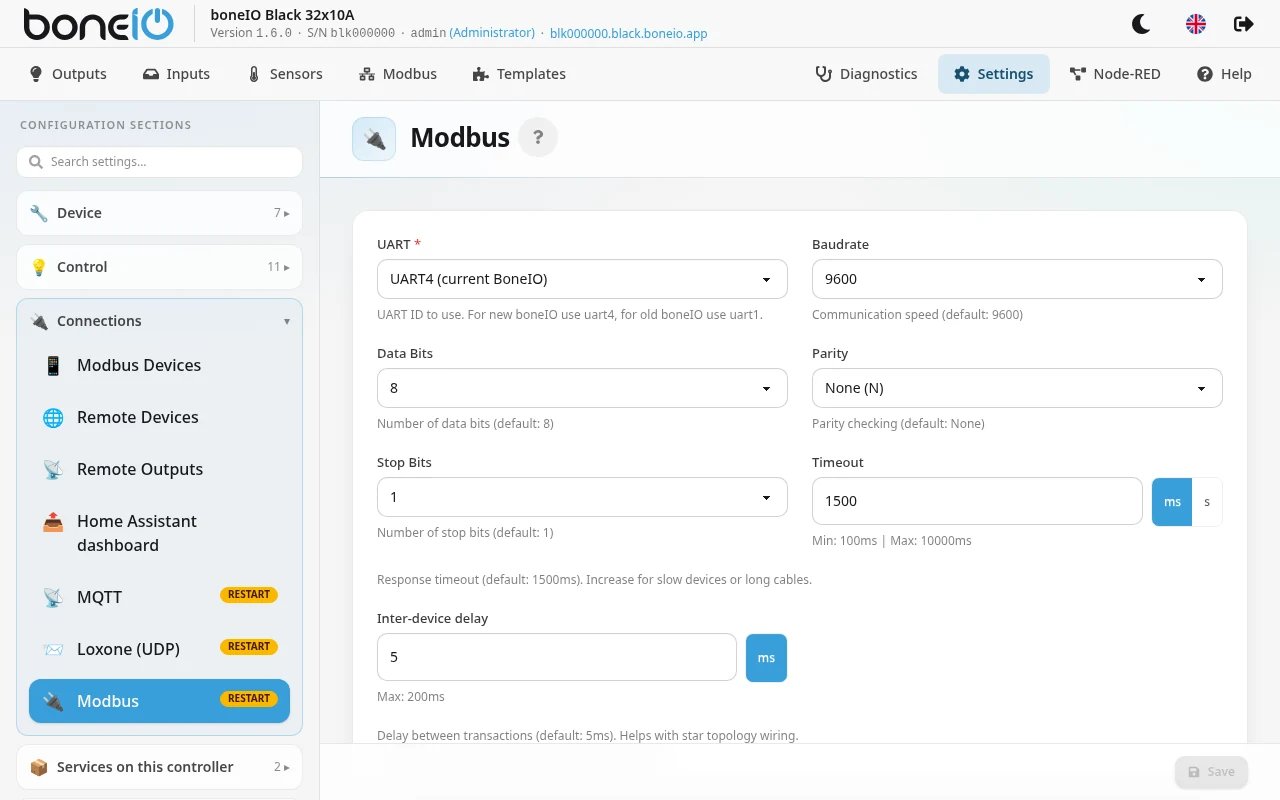Click the MQTT satellite icon
This screenshot has height=800, width=1280.
coord(53,598)
